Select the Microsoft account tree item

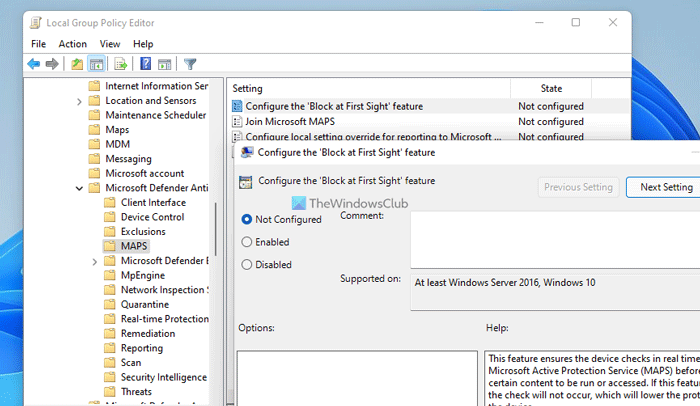point(145,173)
